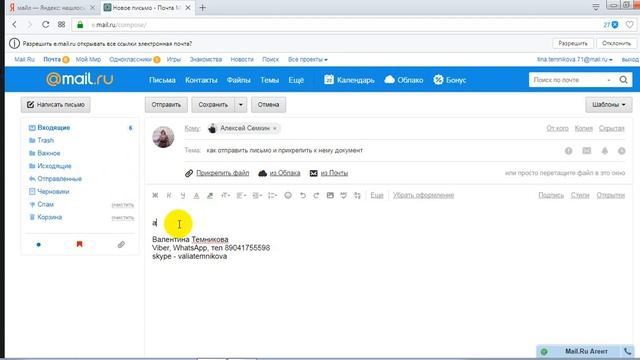Toggle underline (Ч) formatting
The image size is (640, 360).
coord(182,196)
